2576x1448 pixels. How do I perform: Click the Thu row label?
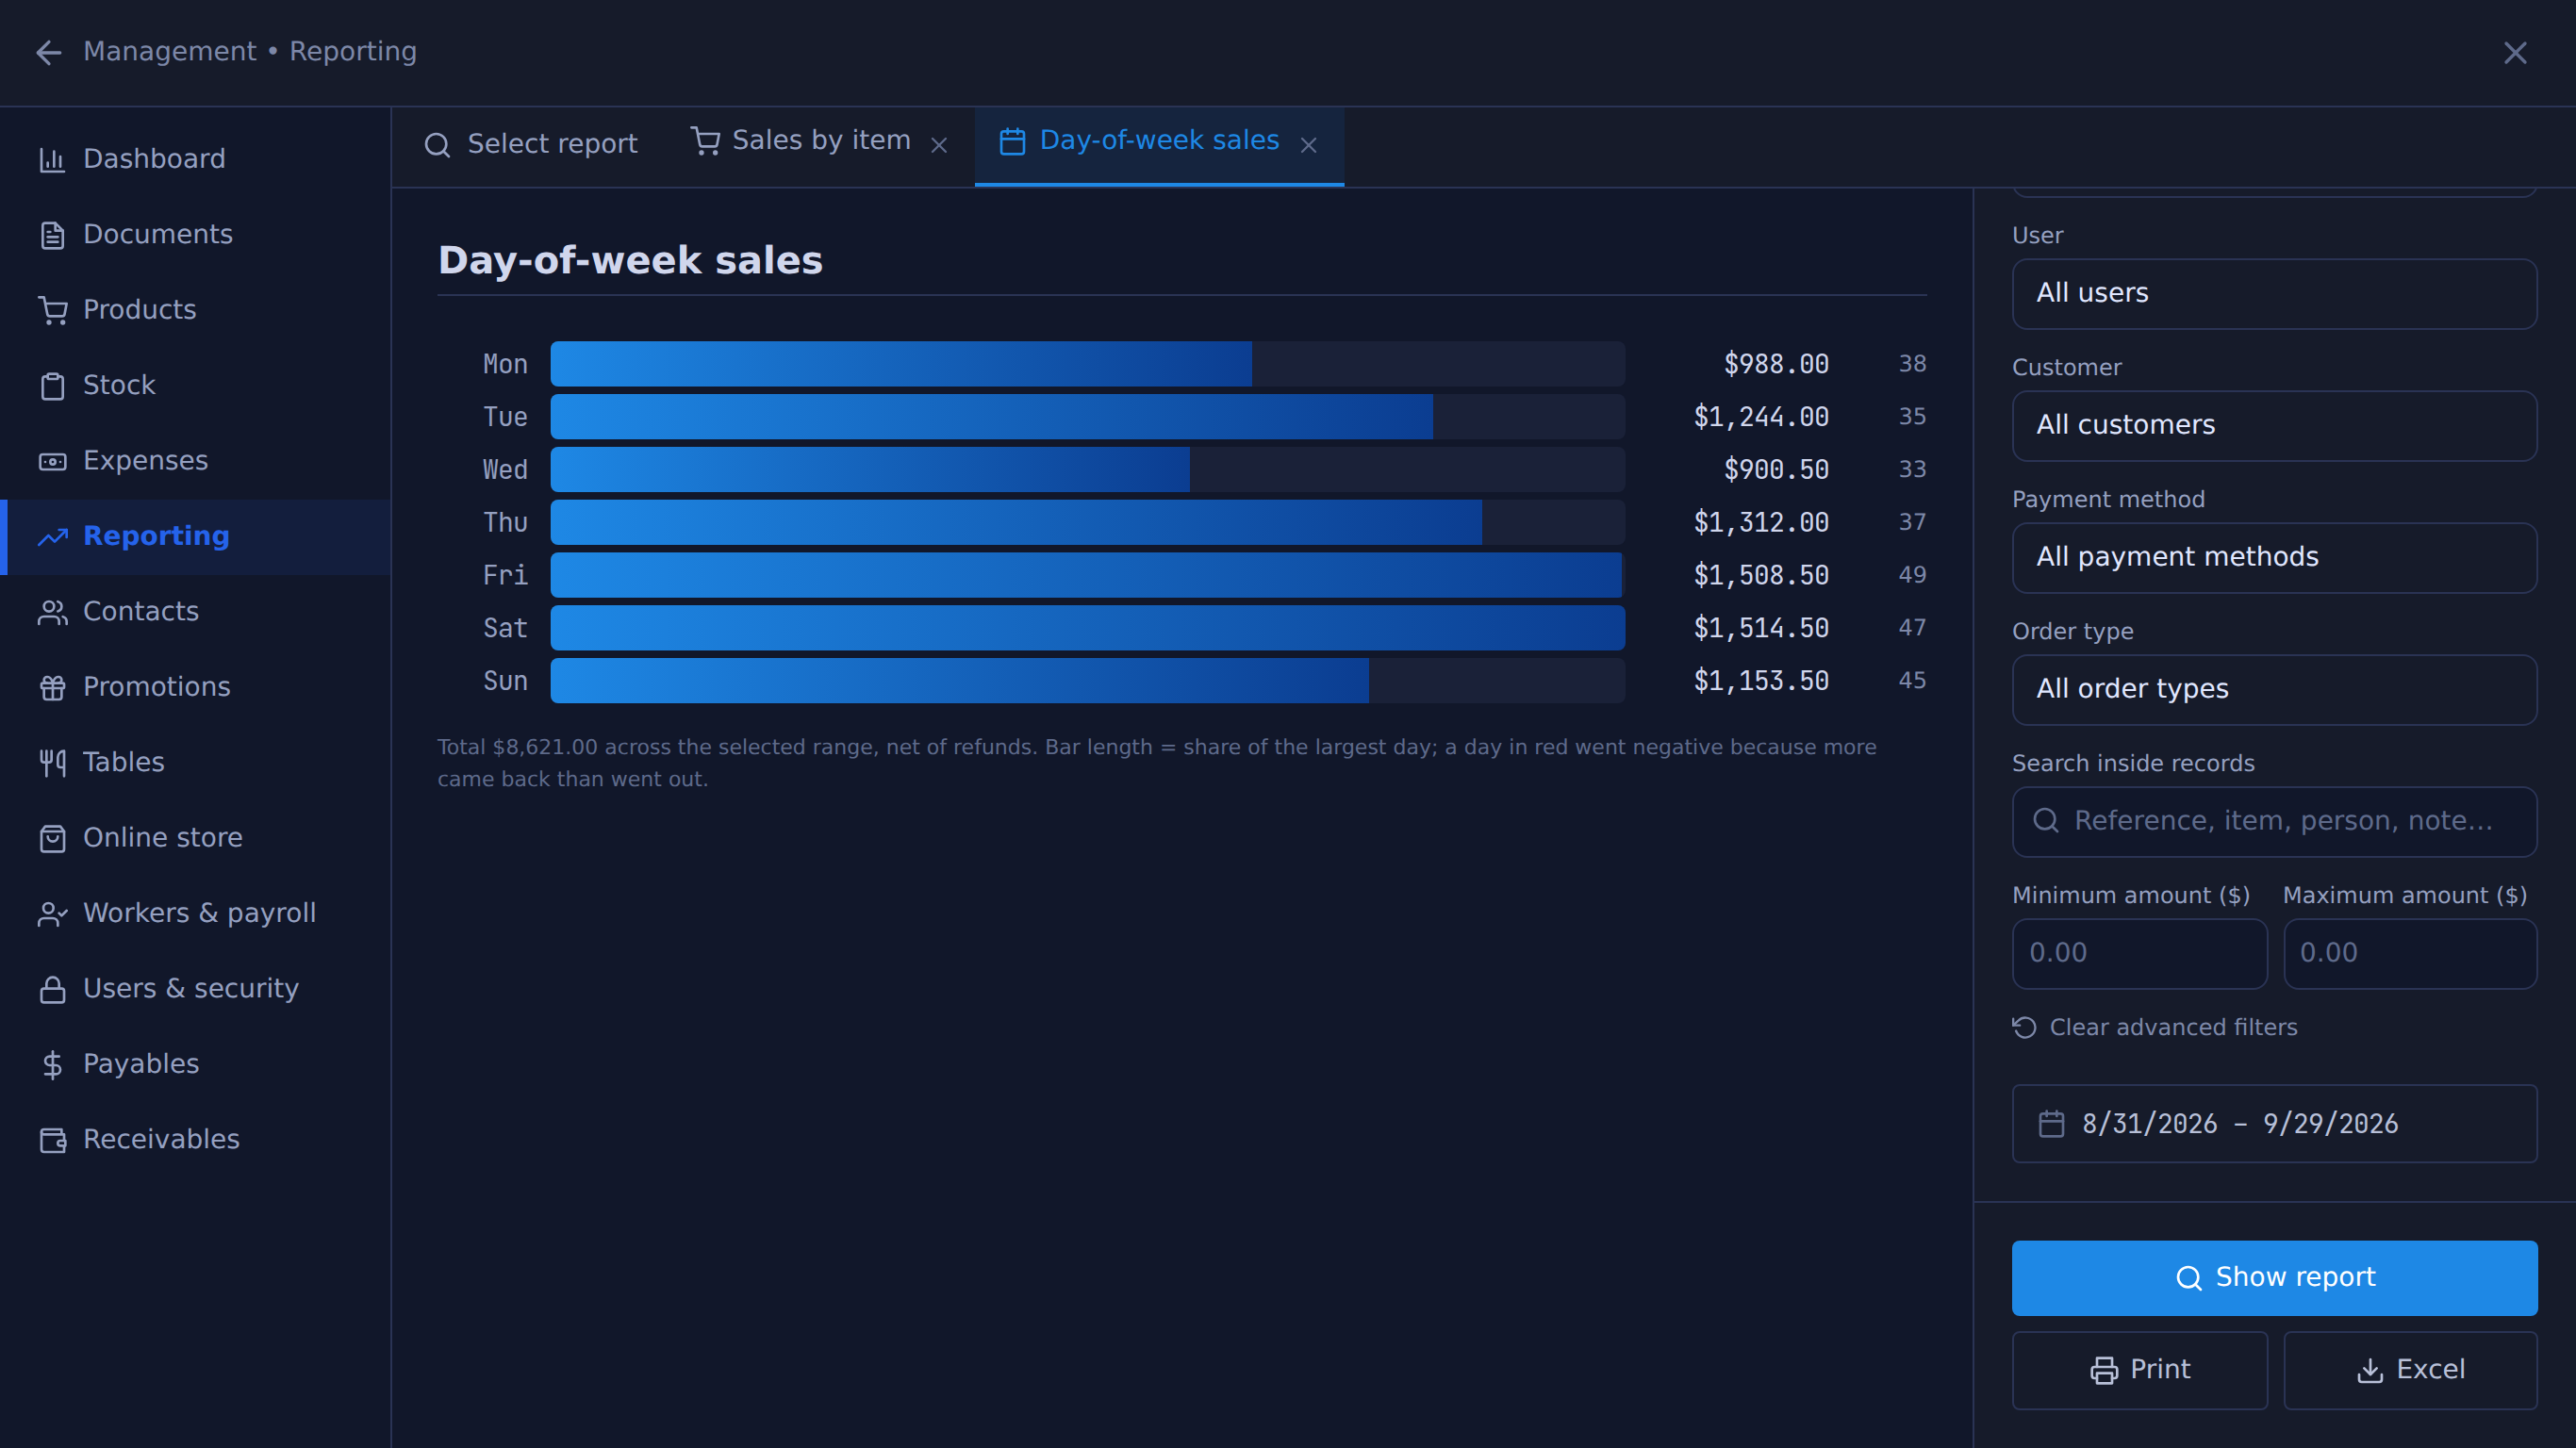(x=505, y=523)
